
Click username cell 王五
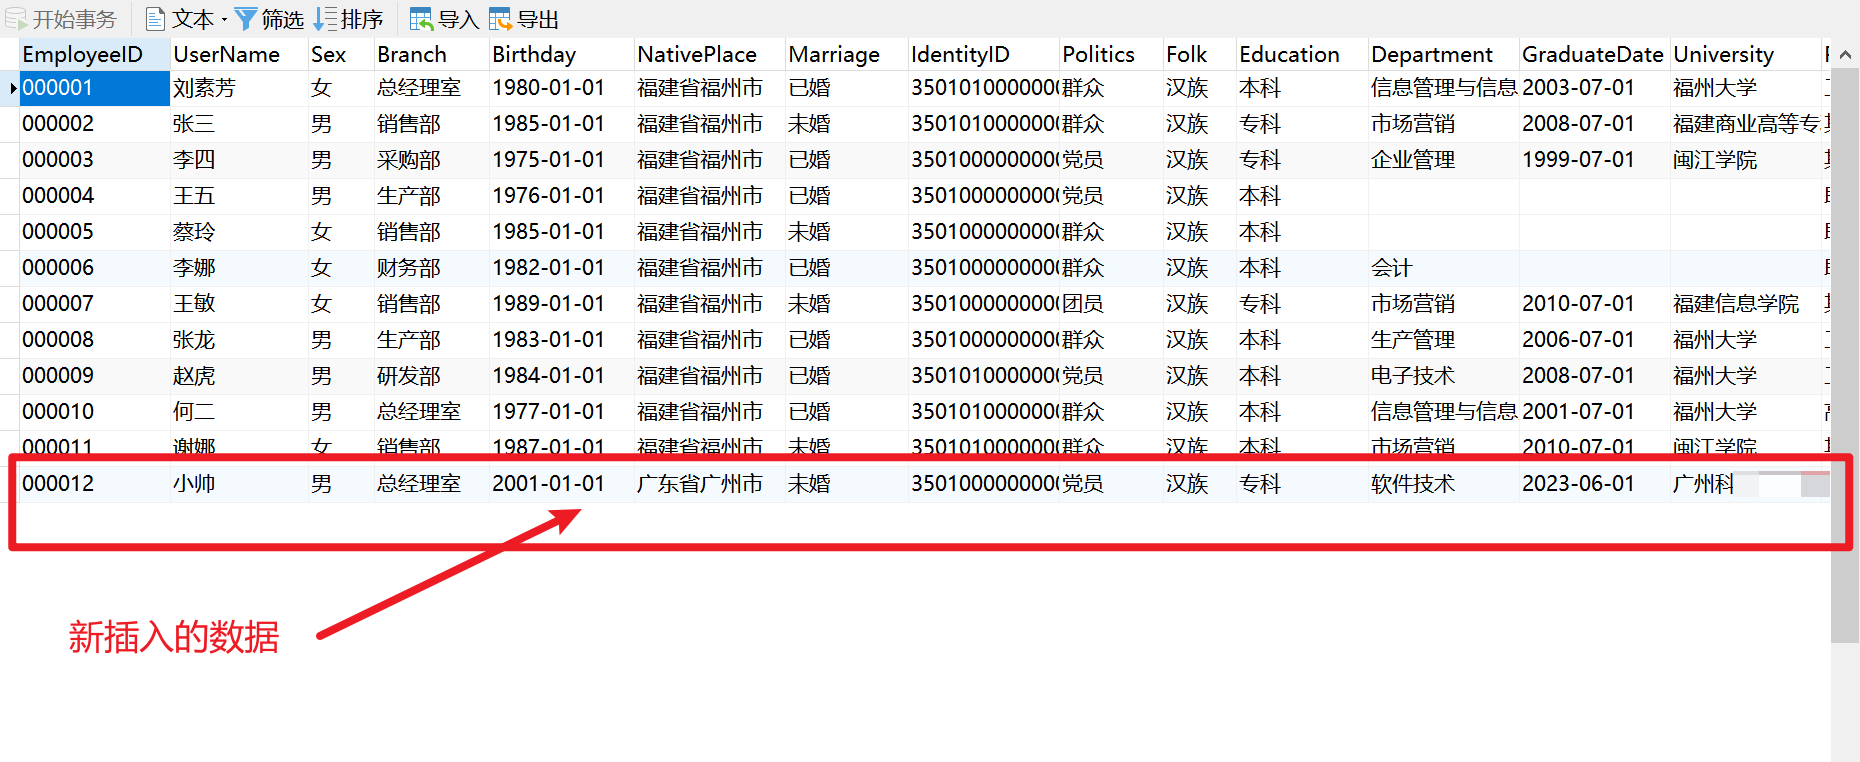(x=239, y=196)
